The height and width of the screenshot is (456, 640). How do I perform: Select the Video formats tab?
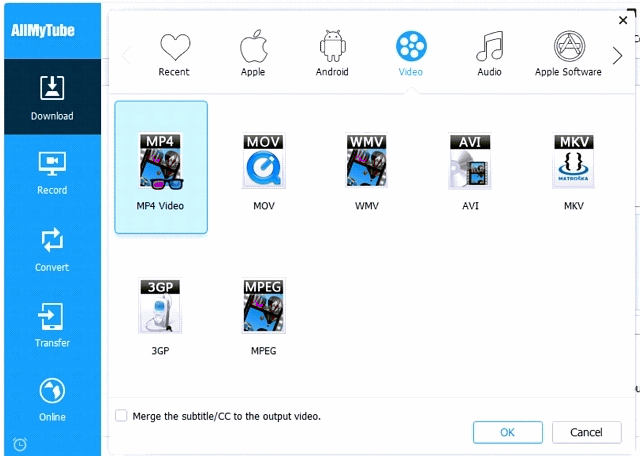tap(411, 53)
